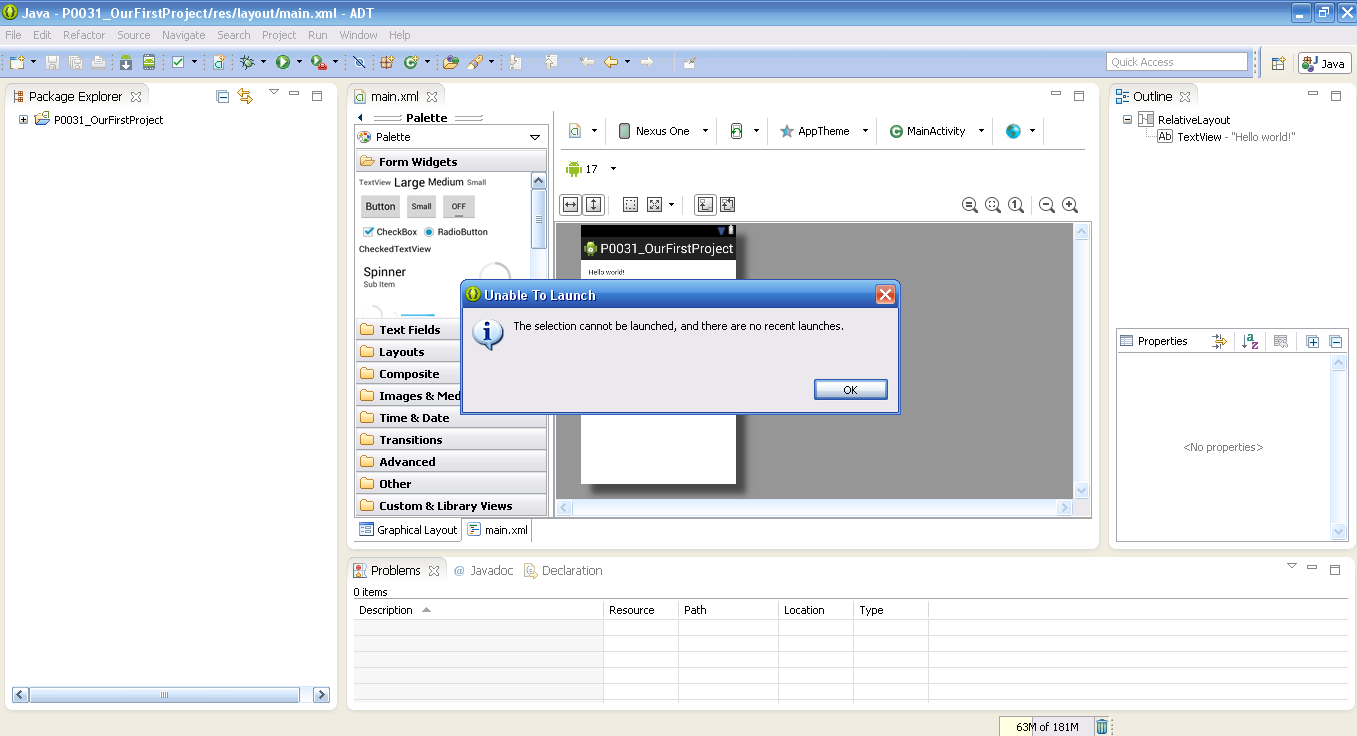1357x736 pixels.
Task: Click OK in the Unable To Launch dialog
Action: click(850, 390)
